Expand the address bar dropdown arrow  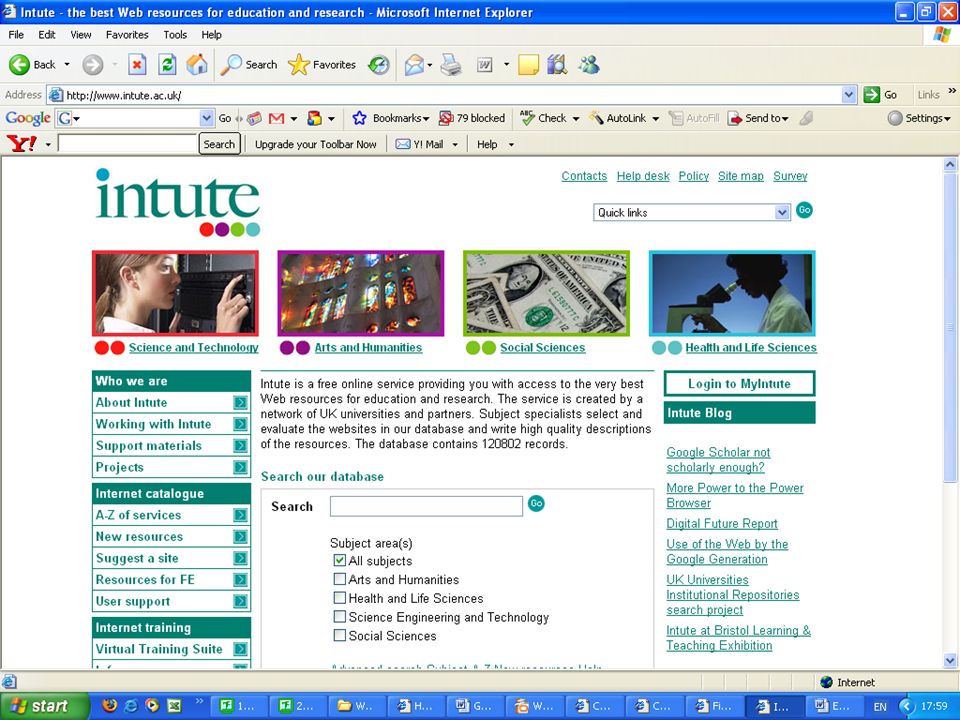pos(849,95)
